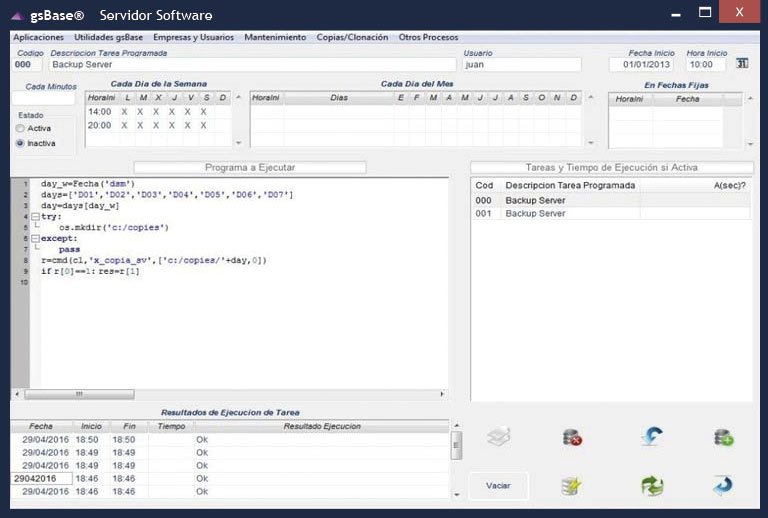Click the Fecha column header in fixed dates table

688,99
